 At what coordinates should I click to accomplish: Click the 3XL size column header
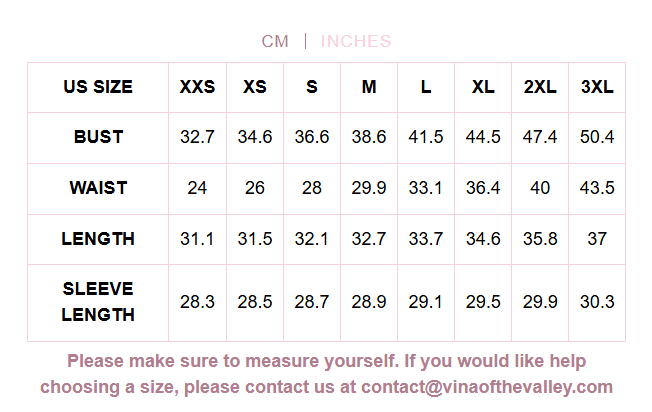[x=597, y=87]
